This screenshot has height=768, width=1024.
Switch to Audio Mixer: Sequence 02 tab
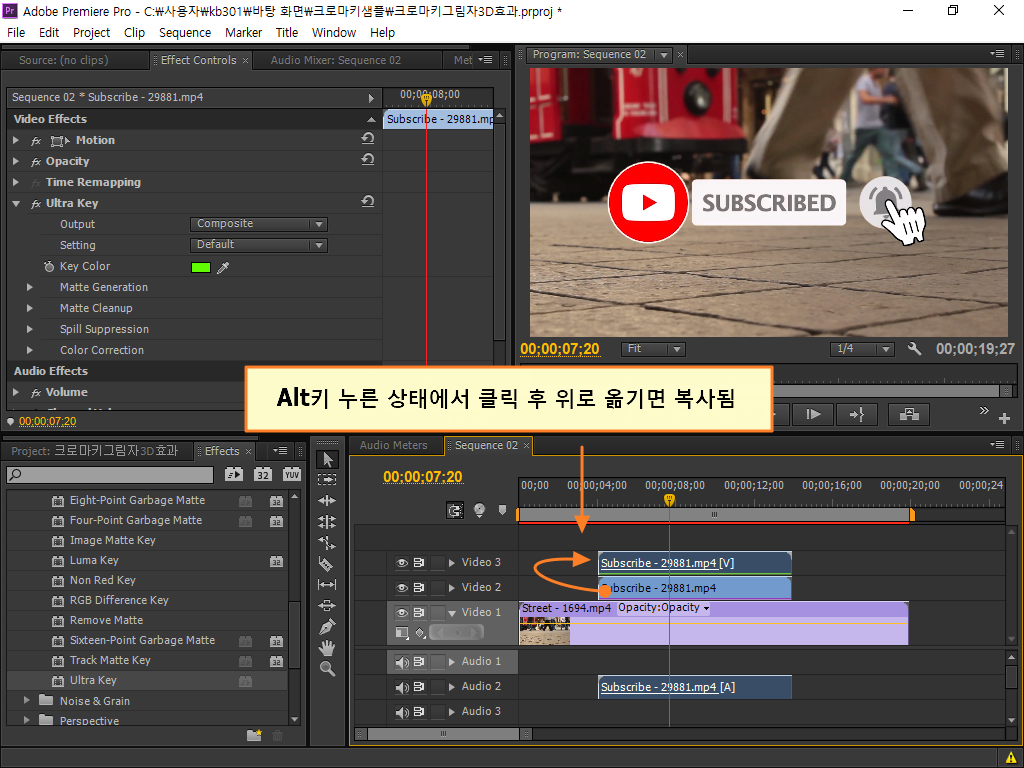coord(336,60)
